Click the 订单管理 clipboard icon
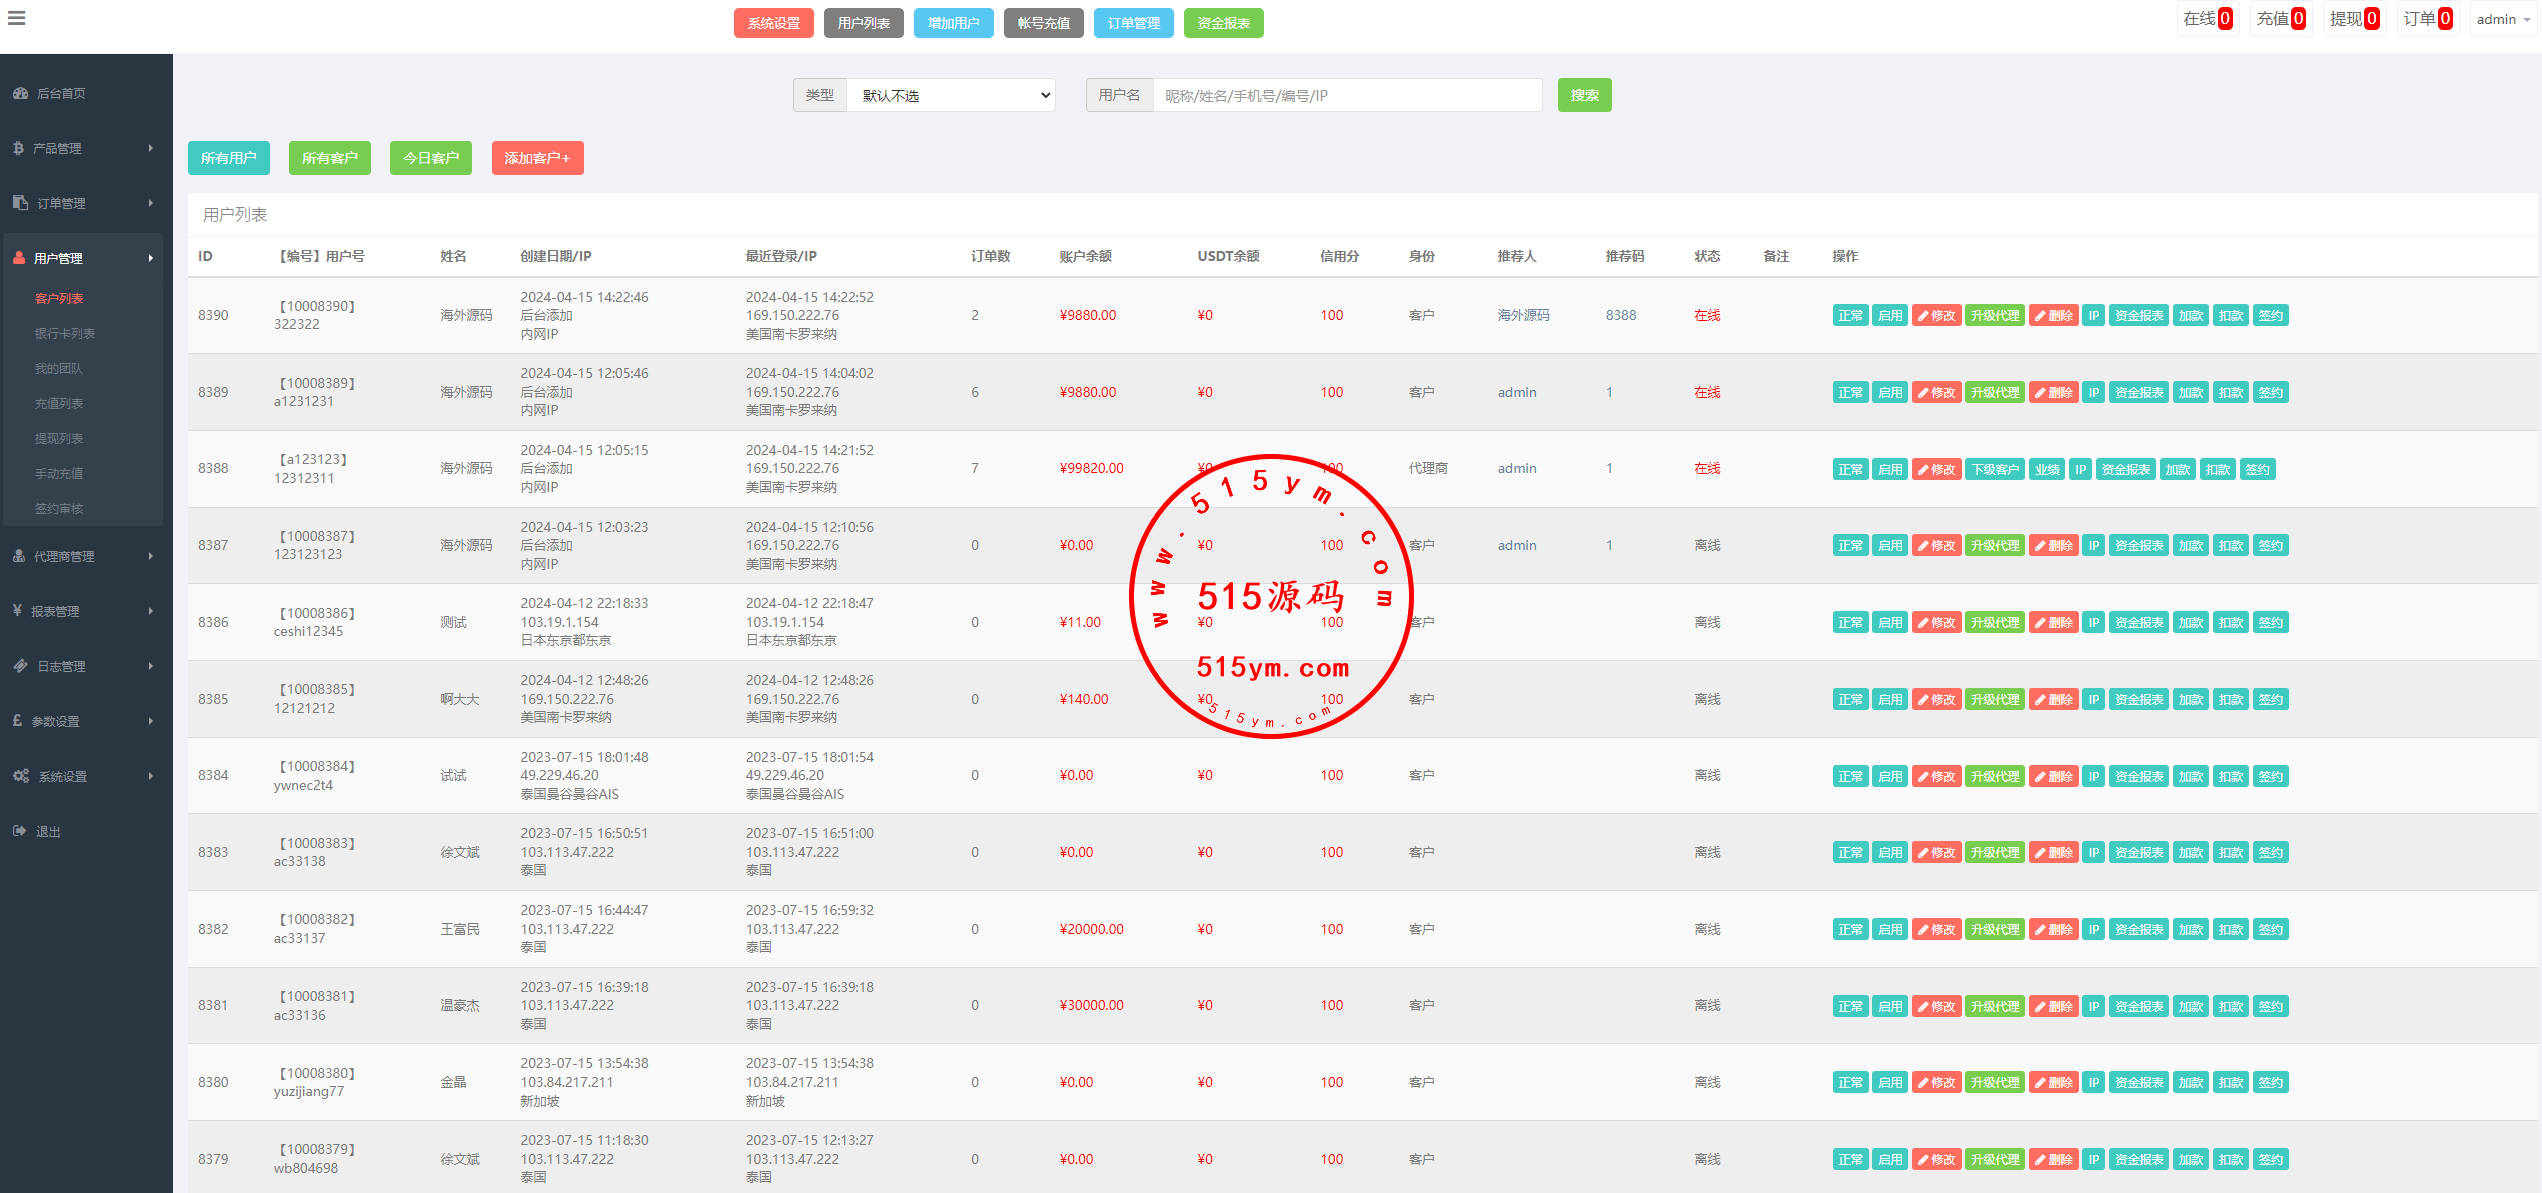The image size is (2542, 1193). [20, 203]
